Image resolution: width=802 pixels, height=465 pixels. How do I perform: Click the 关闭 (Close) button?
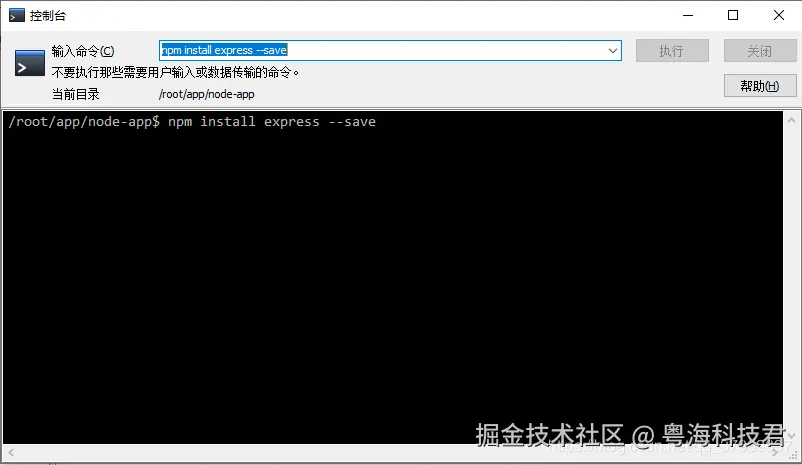[x=760, y=51]
